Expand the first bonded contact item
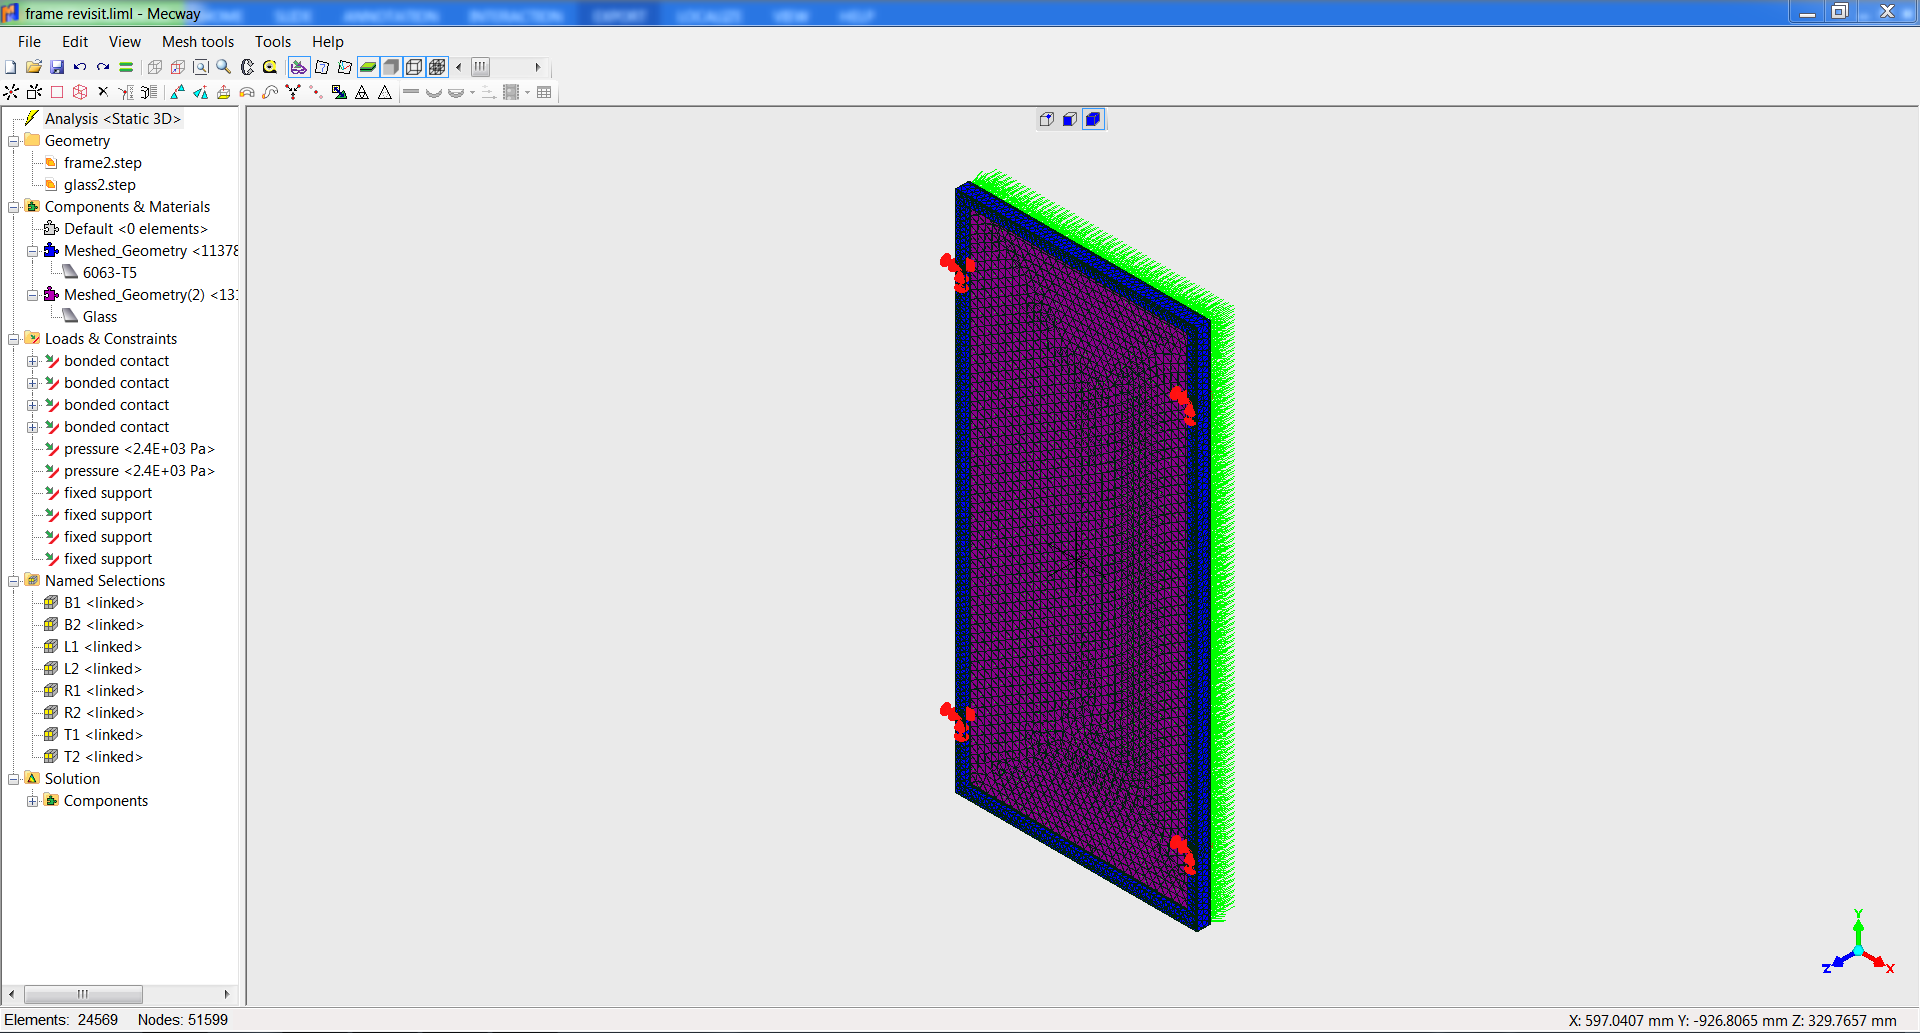 click(x=33, y=361)
